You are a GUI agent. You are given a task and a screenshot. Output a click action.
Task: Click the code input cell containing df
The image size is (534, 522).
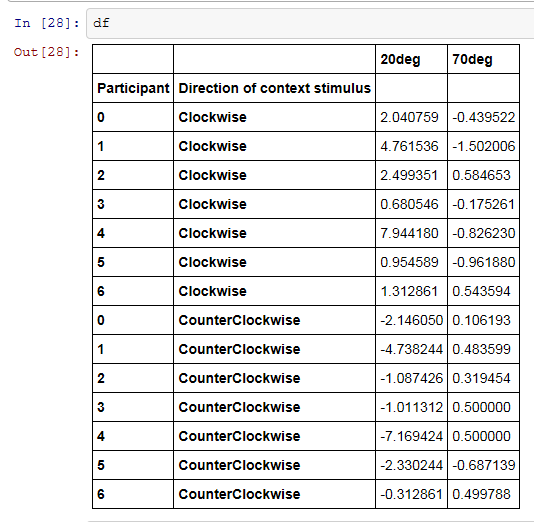[310, 23]
